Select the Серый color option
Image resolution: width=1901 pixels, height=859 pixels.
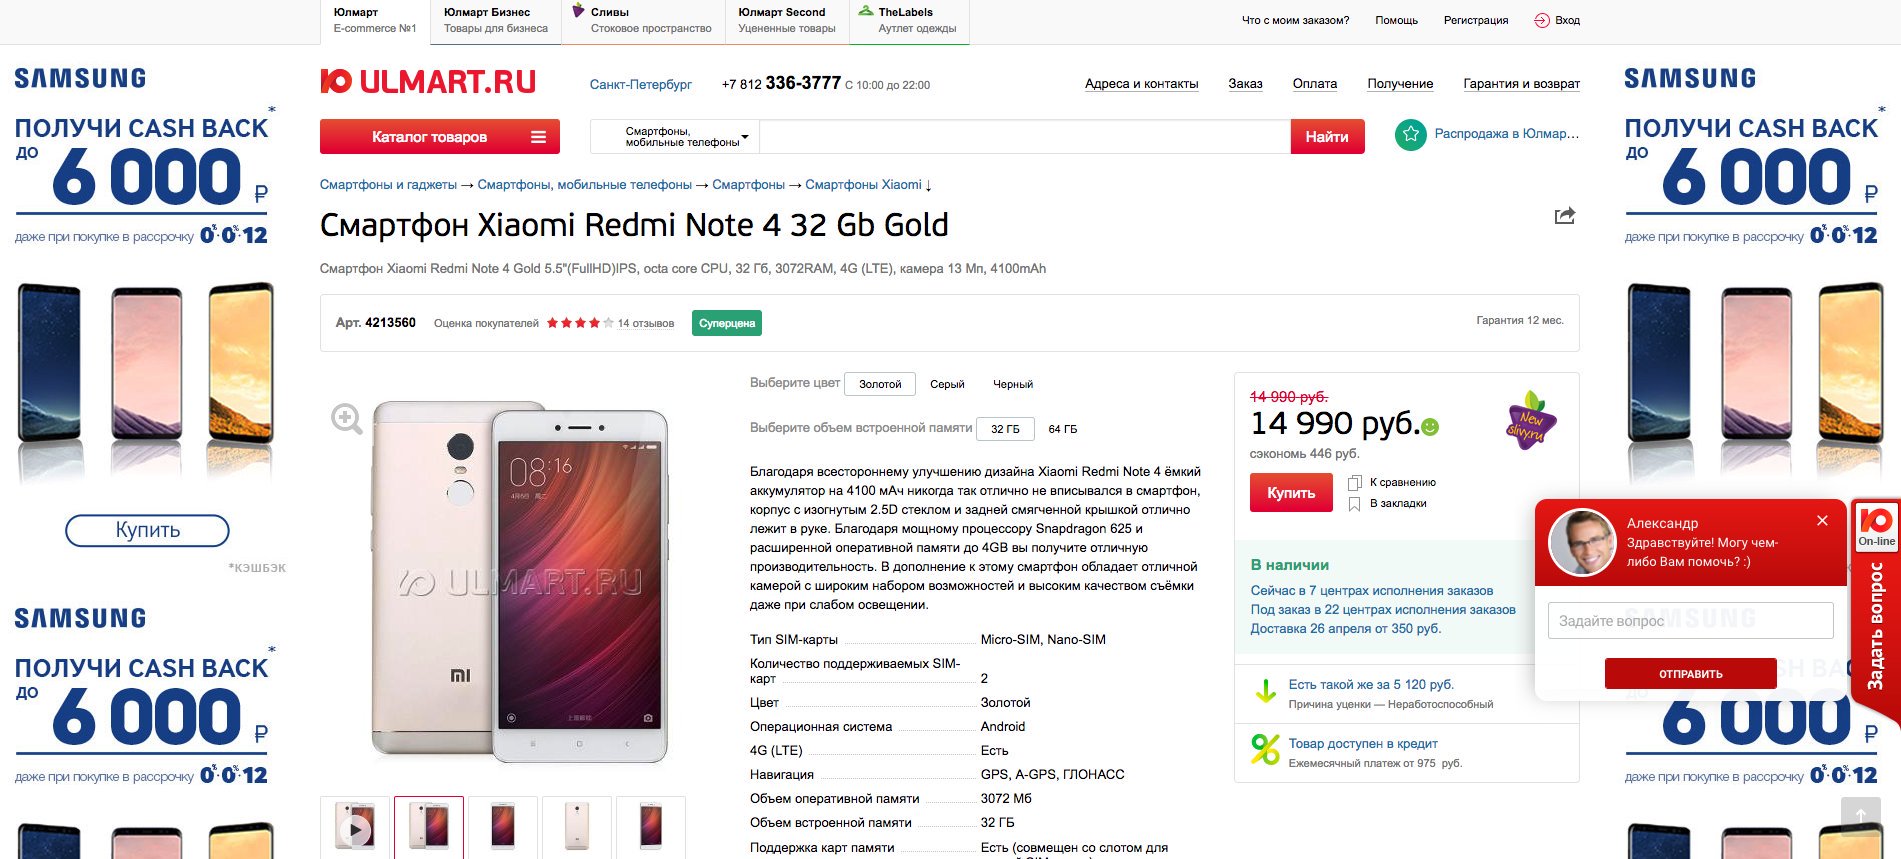pos(946,384)
